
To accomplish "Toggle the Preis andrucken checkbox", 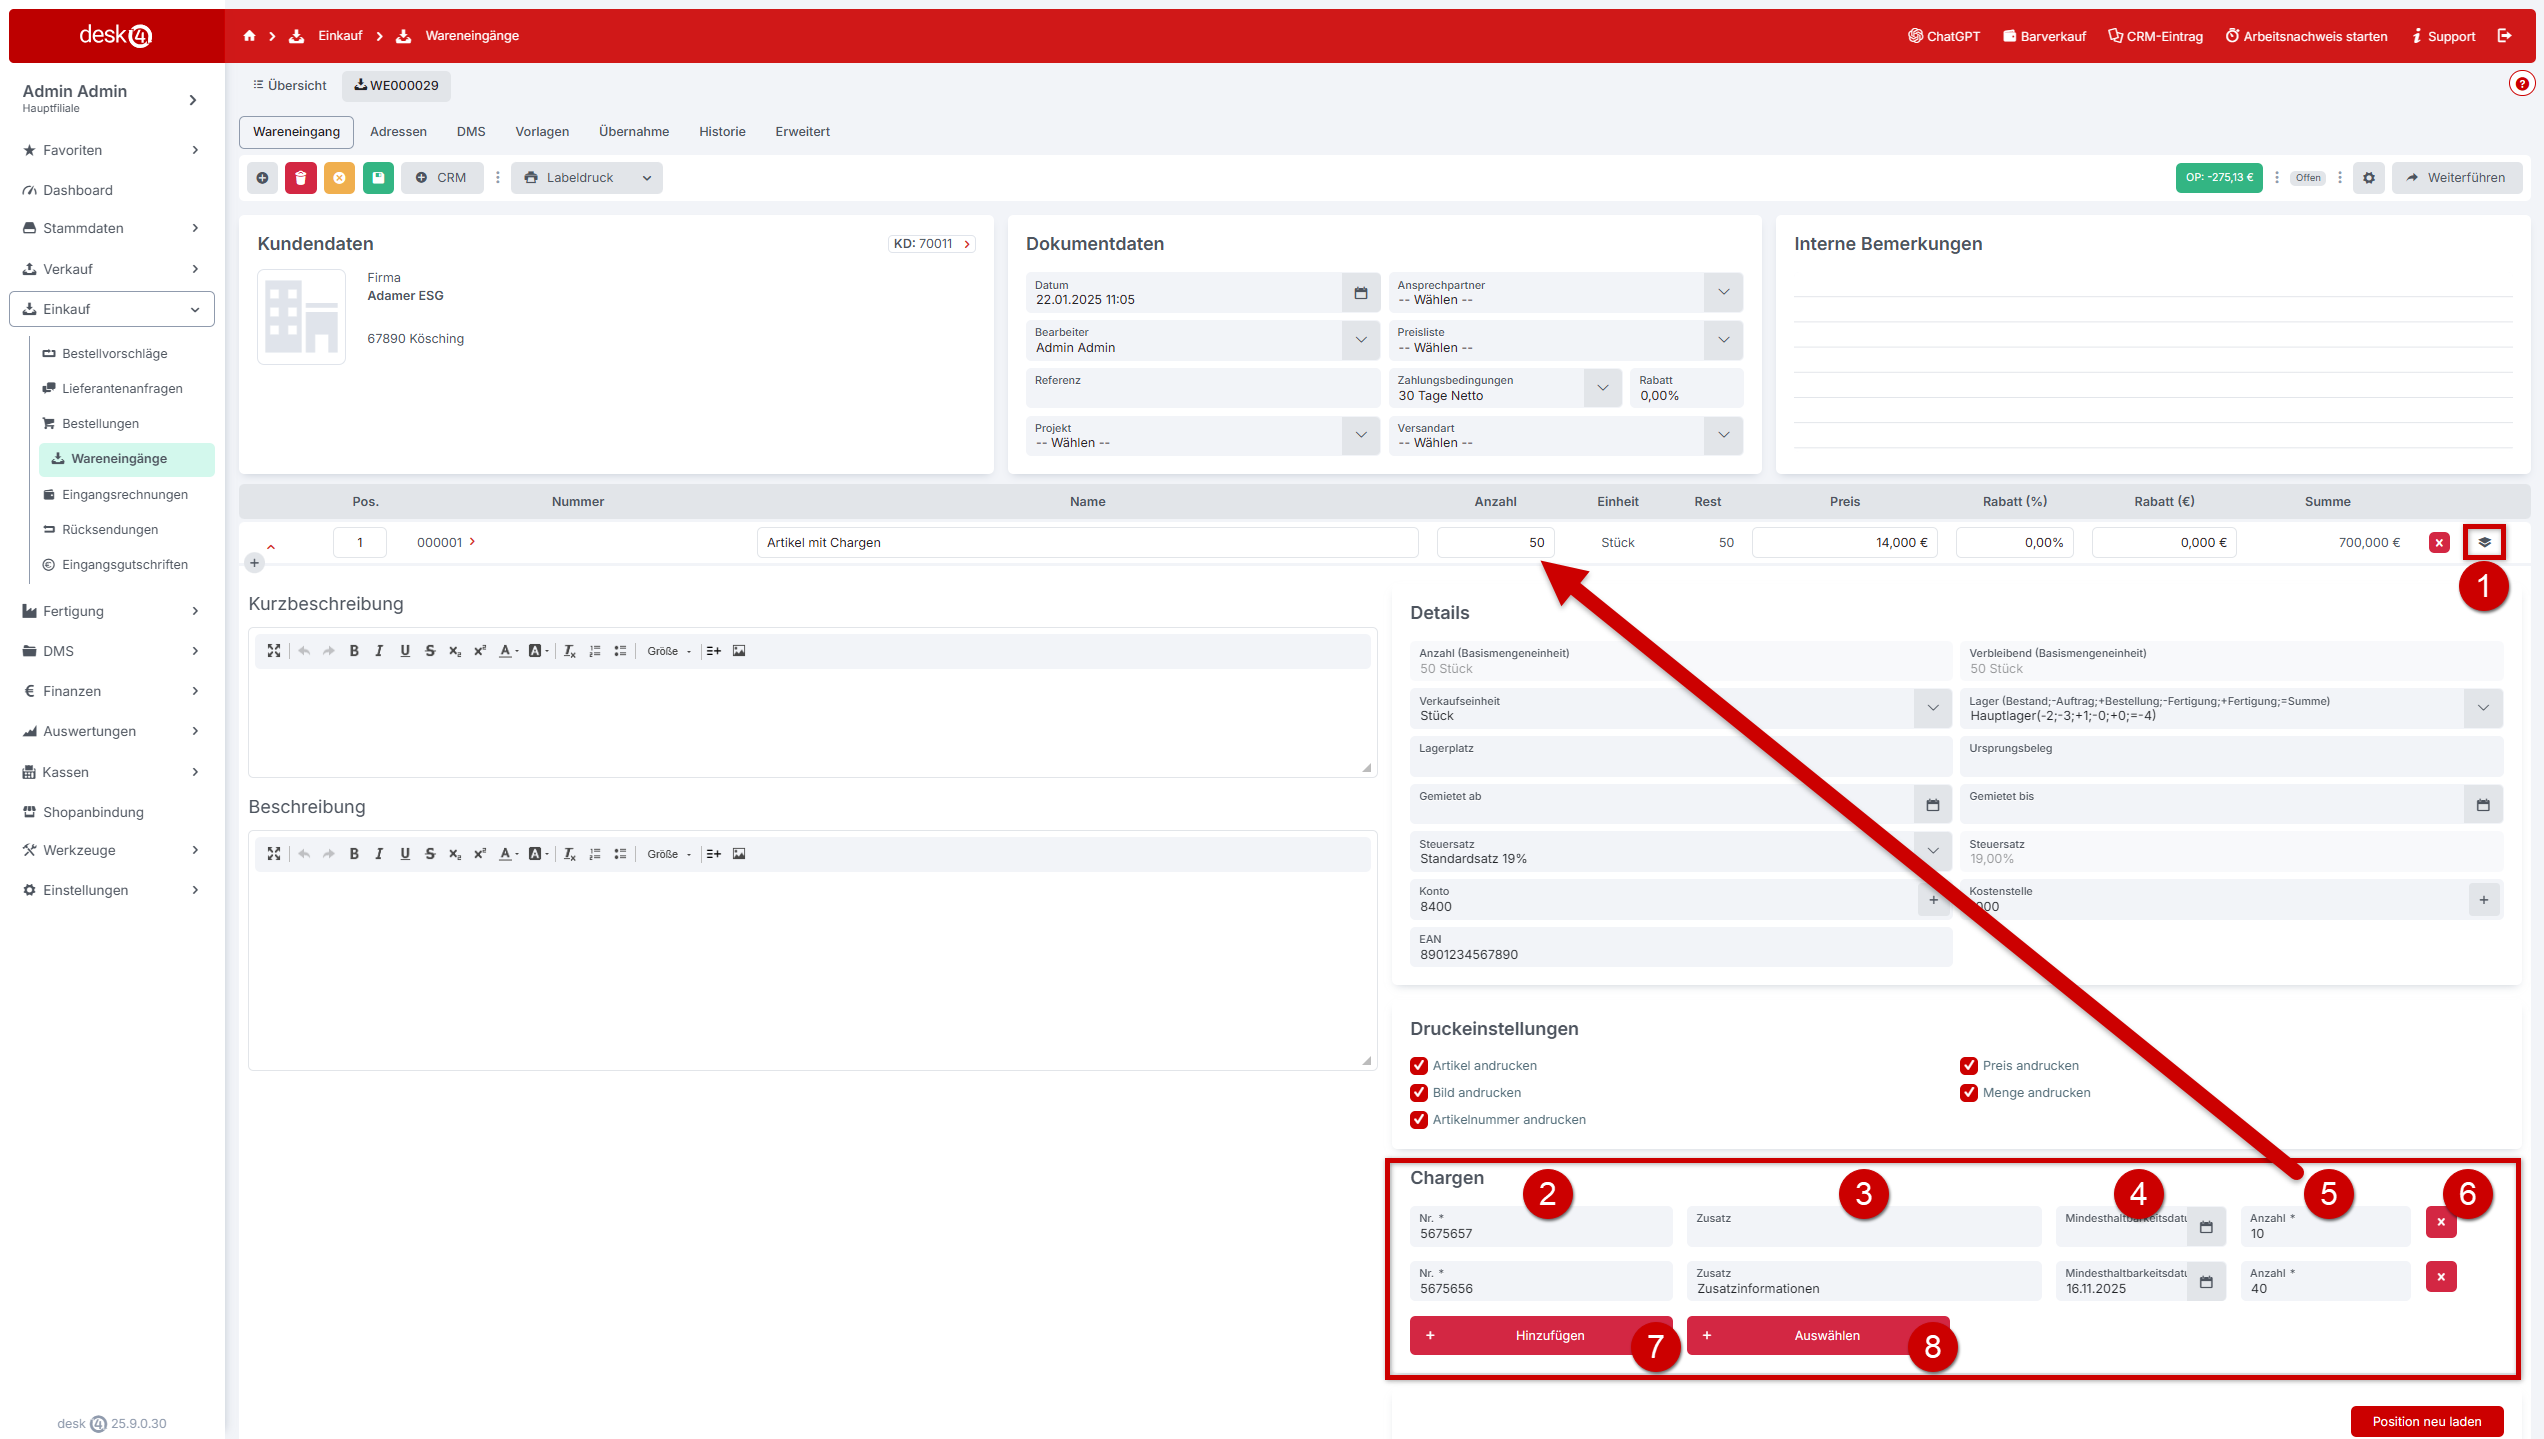I will pyautogui.click(x=1969, y=1066).
